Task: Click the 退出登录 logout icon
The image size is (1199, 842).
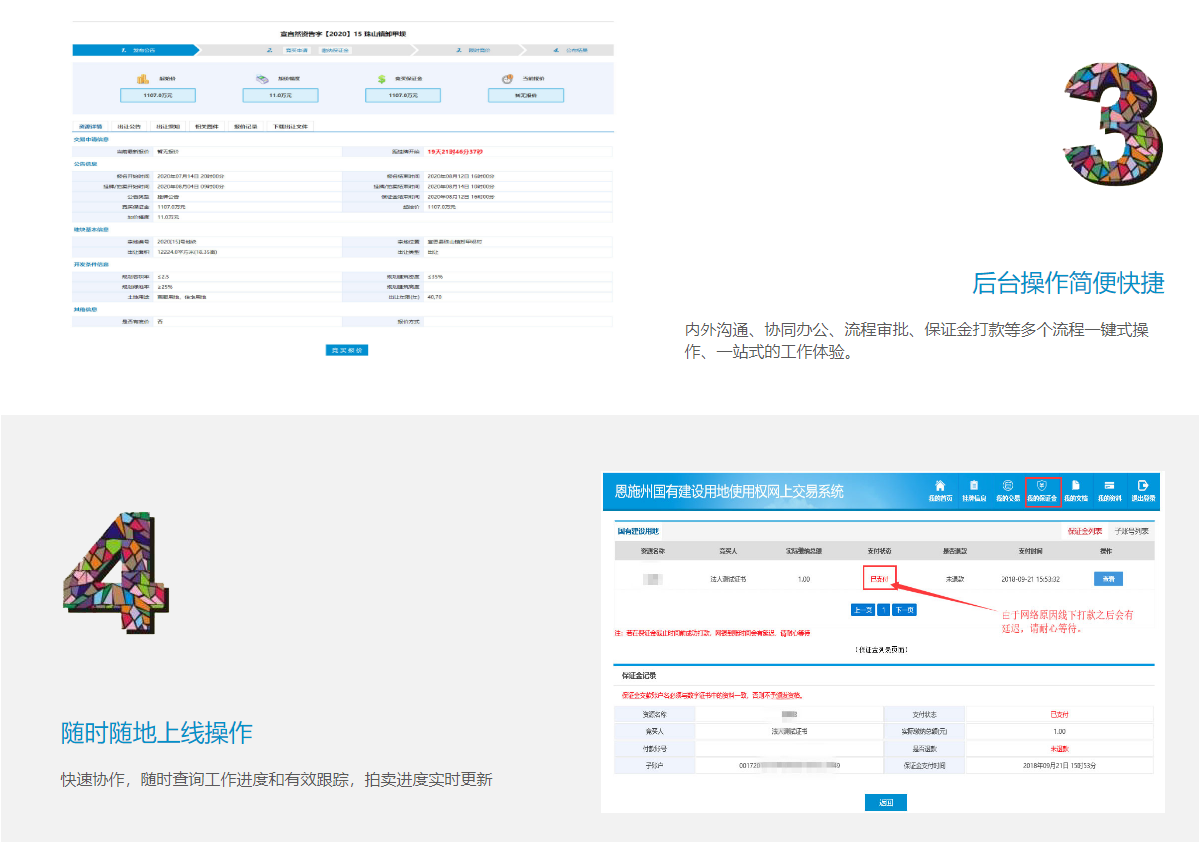Action: point(1143,486)
